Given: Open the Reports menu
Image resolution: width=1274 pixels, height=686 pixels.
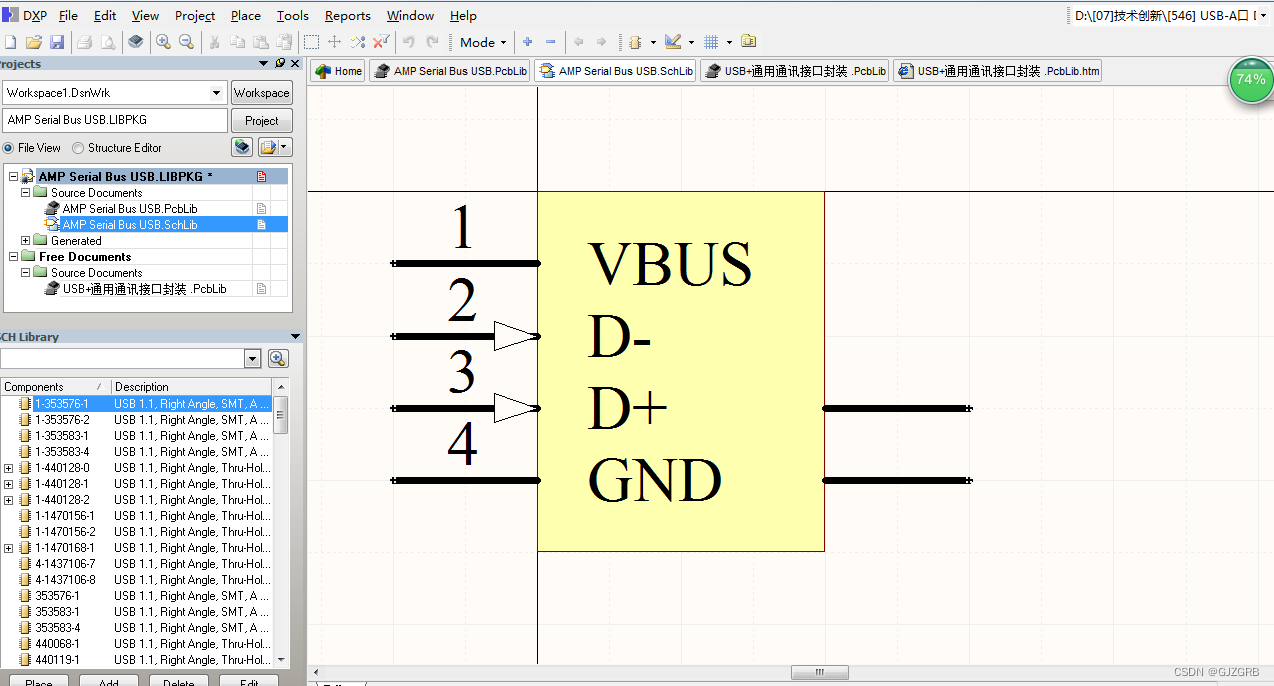Looking at the screenshot, I should [347, 15].
